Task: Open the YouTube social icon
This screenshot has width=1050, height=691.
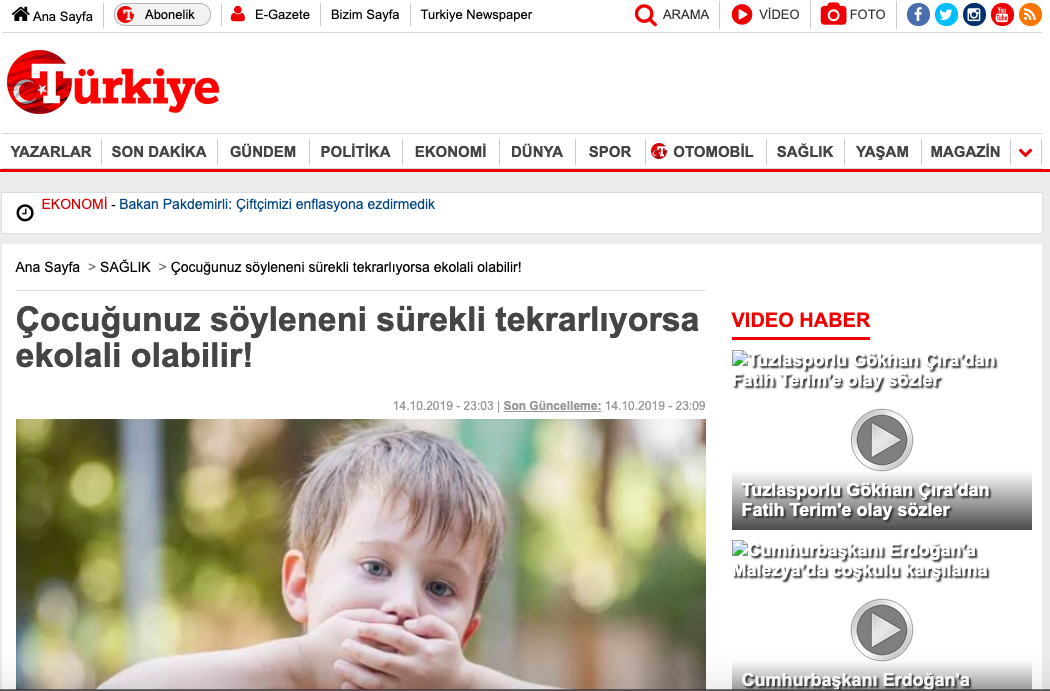Action: coord(1002,14)
